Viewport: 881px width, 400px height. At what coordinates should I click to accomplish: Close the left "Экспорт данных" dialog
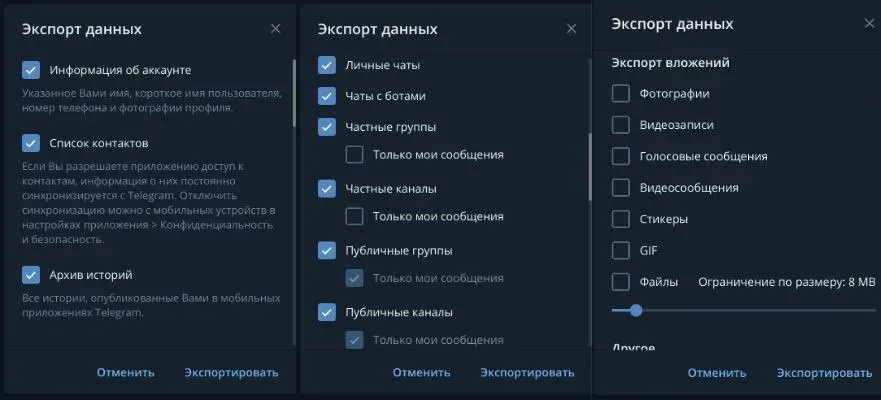(x=276, y=29)
